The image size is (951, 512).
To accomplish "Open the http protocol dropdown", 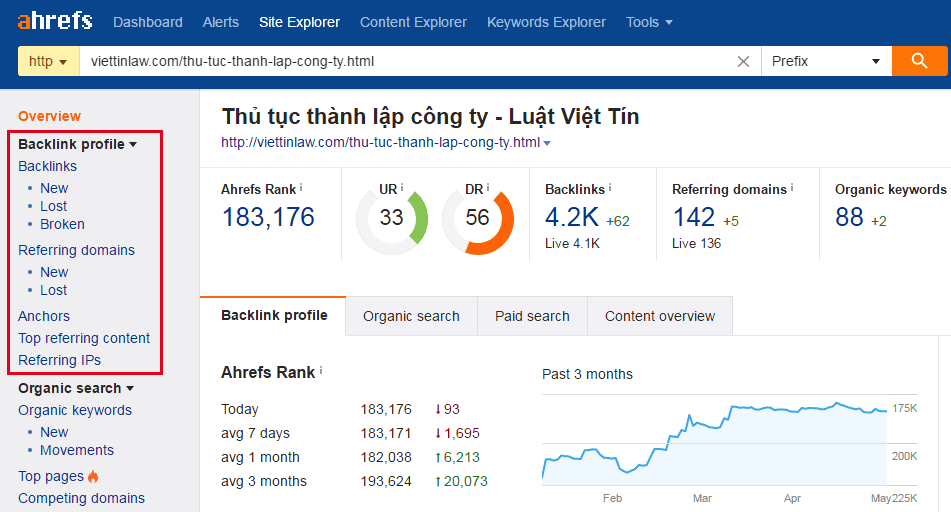I will [x=49, y=61].
